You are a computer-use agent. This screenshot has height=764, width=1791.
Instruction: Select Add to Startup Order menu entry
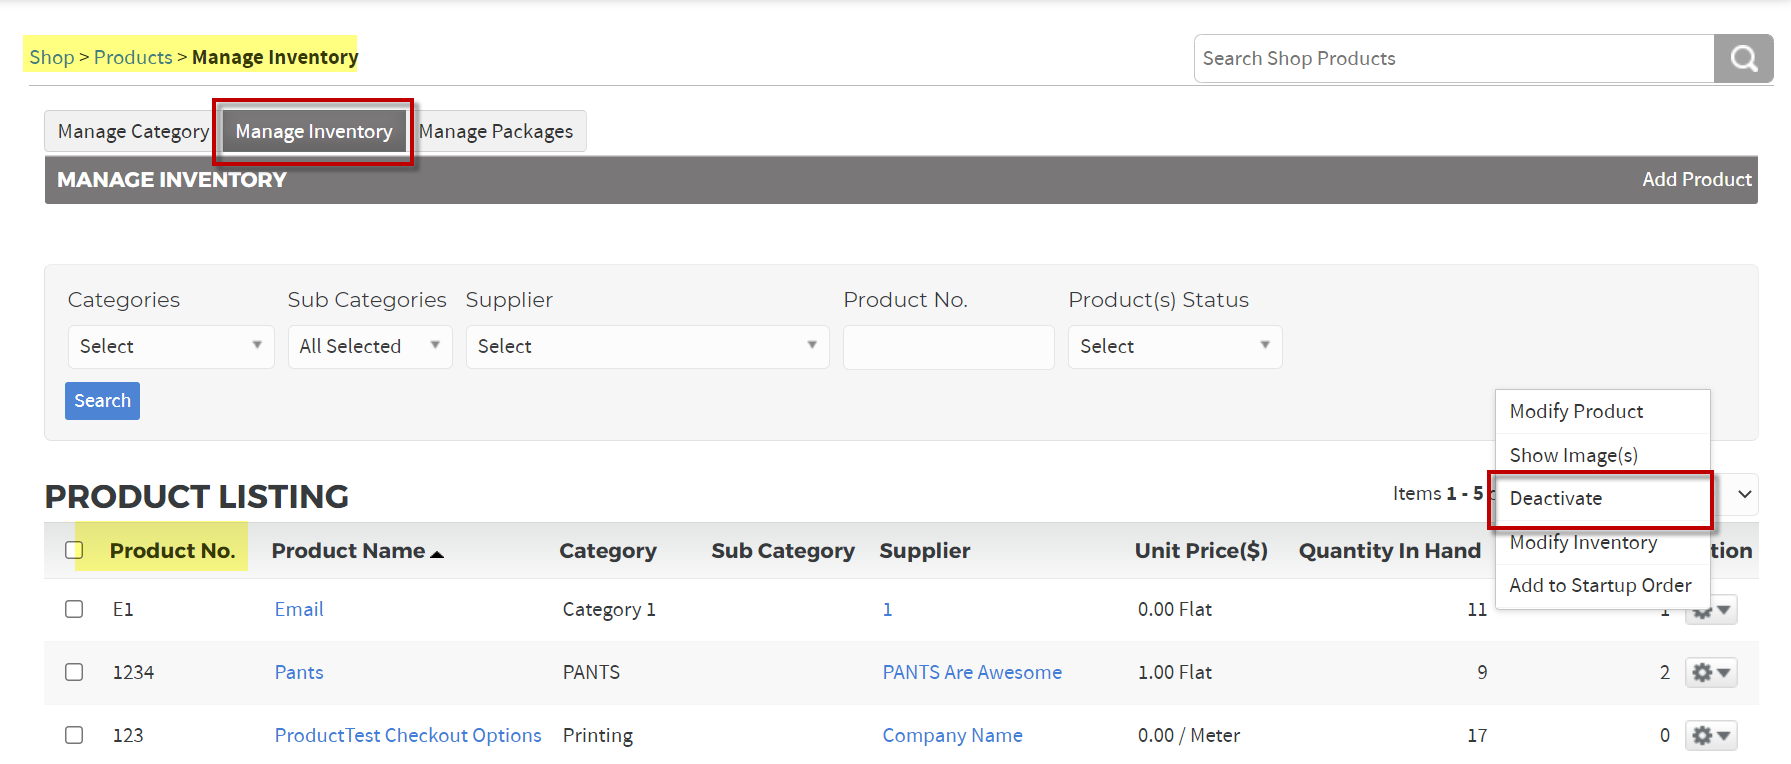[1602, 585]
